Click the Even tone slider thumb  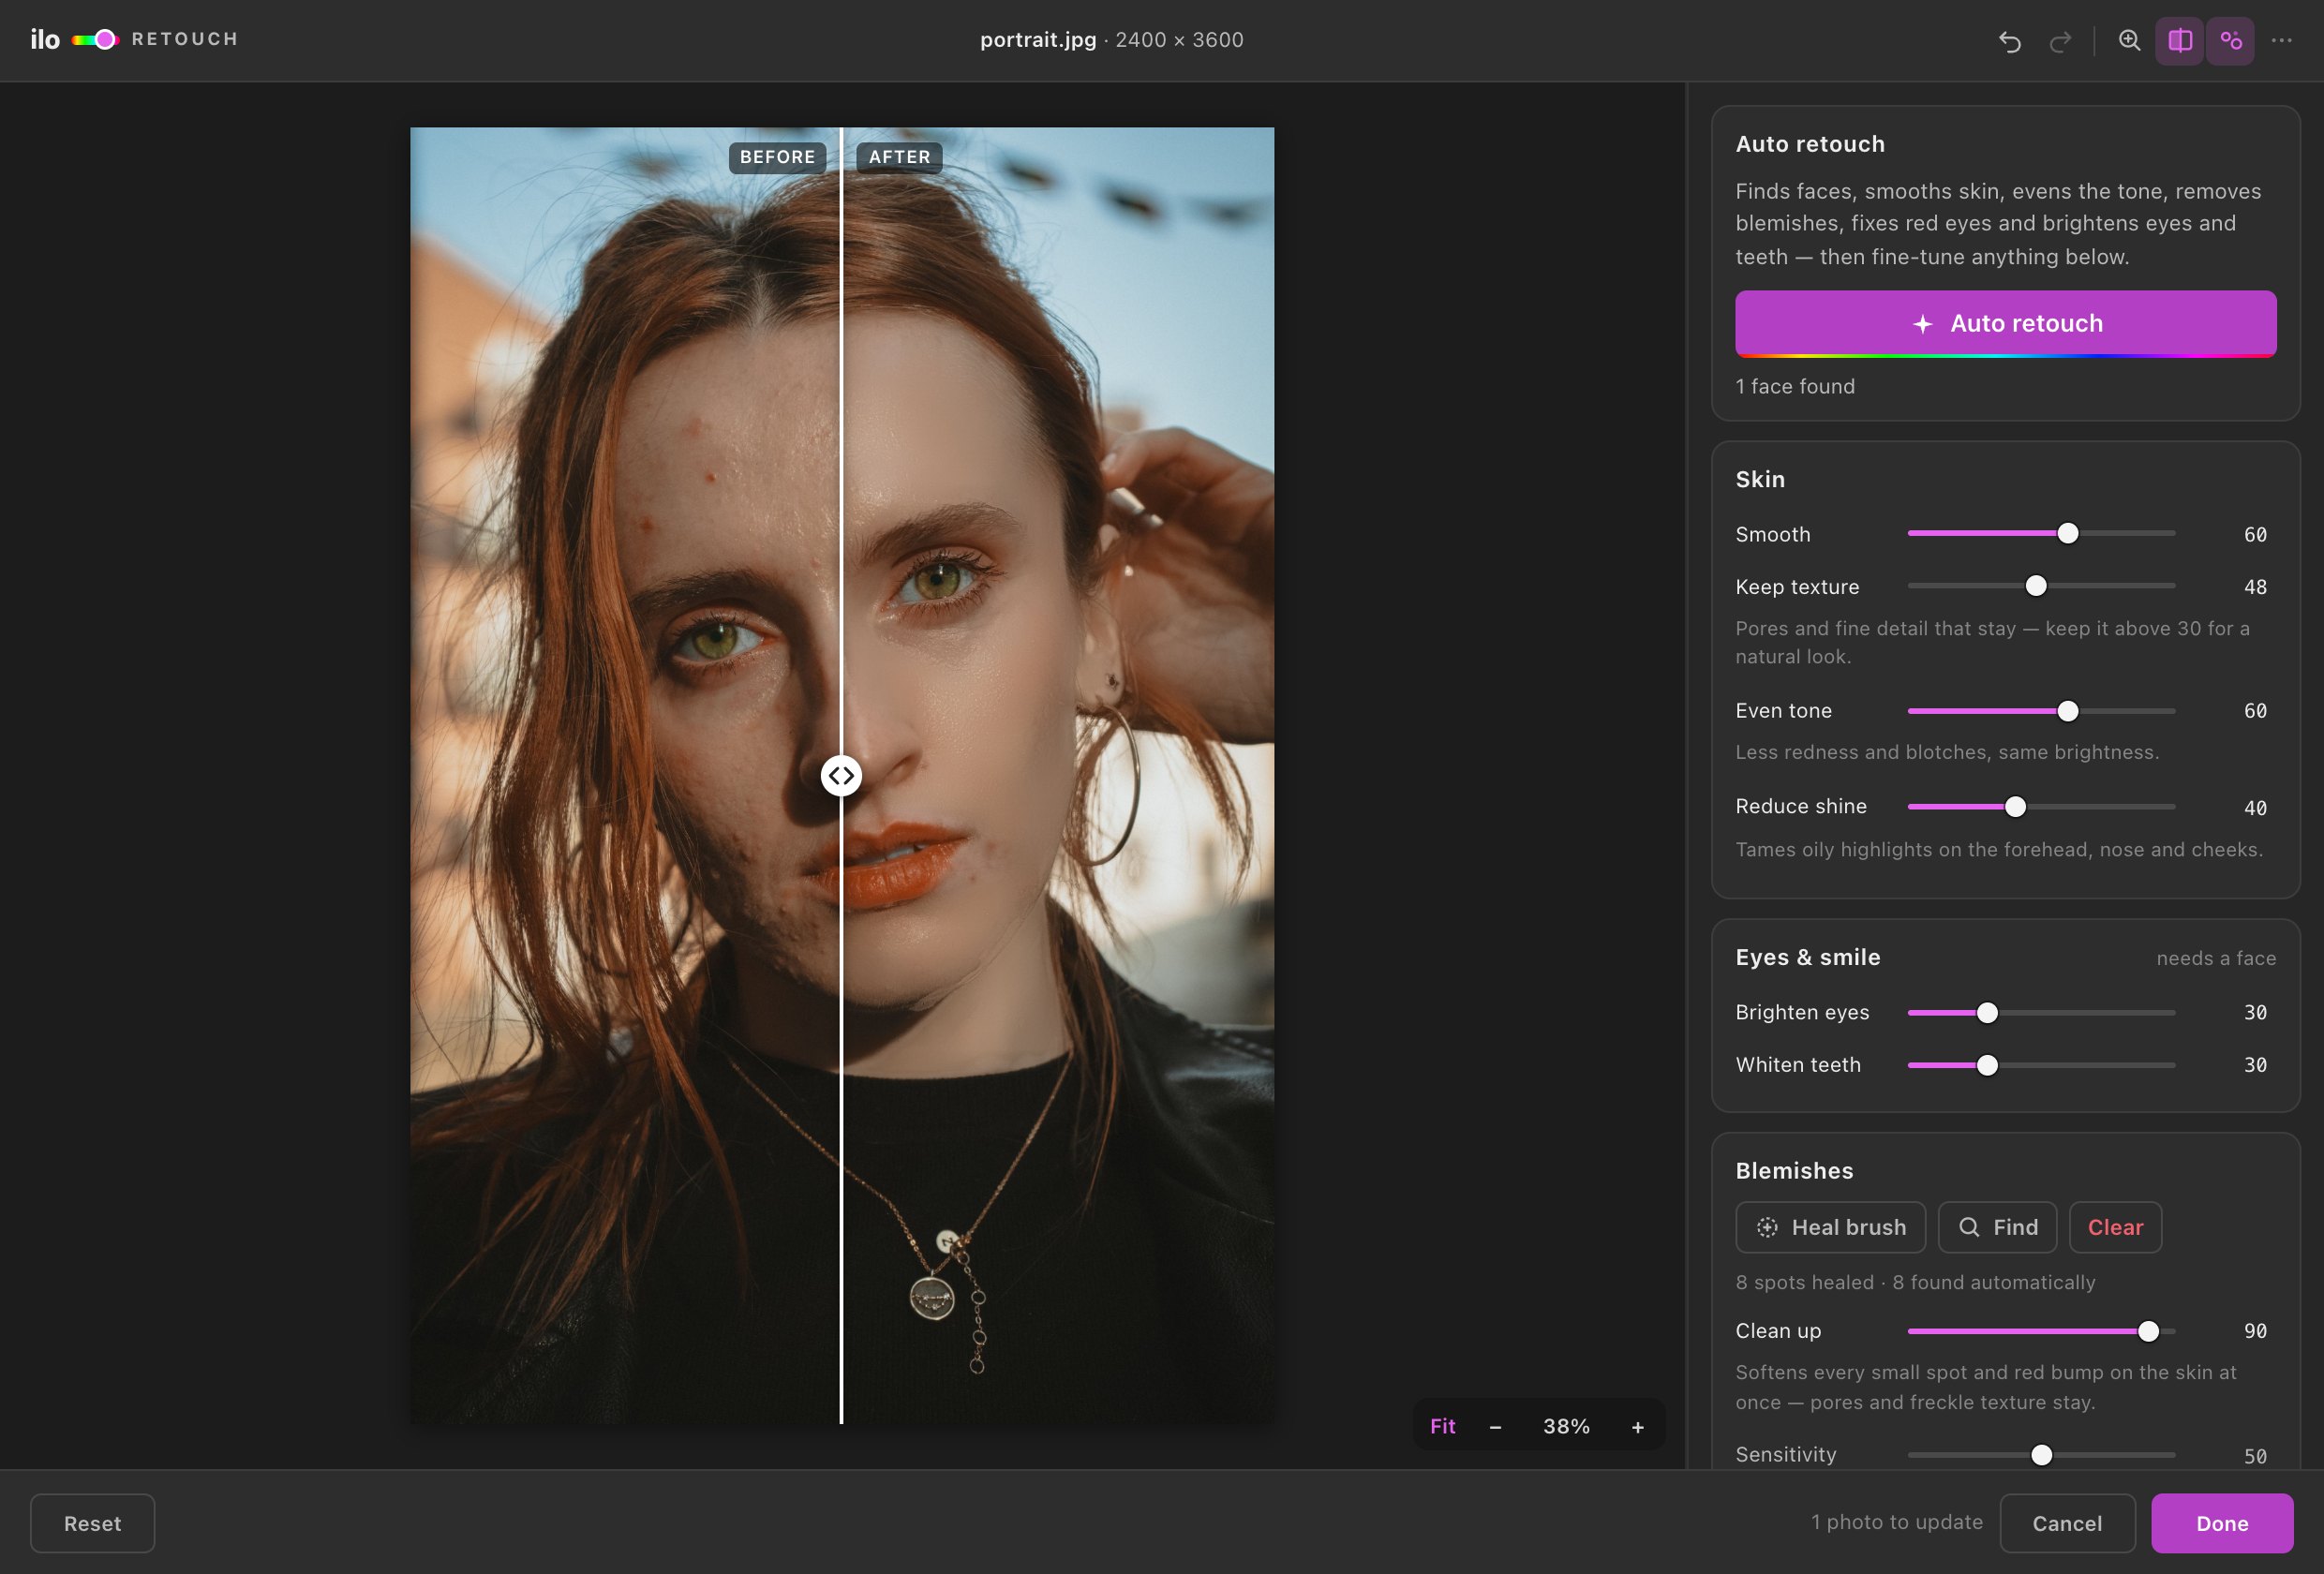pos(2068,711)
